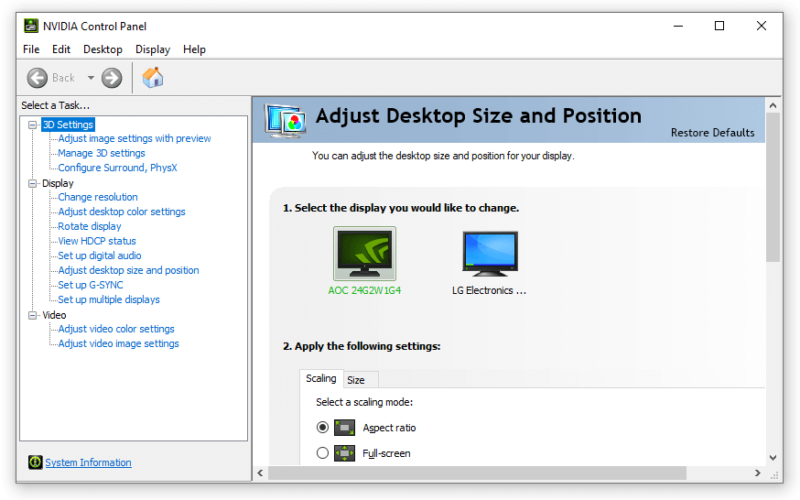Click the Adjust Desktop Size header icon
The image size is (800, 500).
click(285, 120)
